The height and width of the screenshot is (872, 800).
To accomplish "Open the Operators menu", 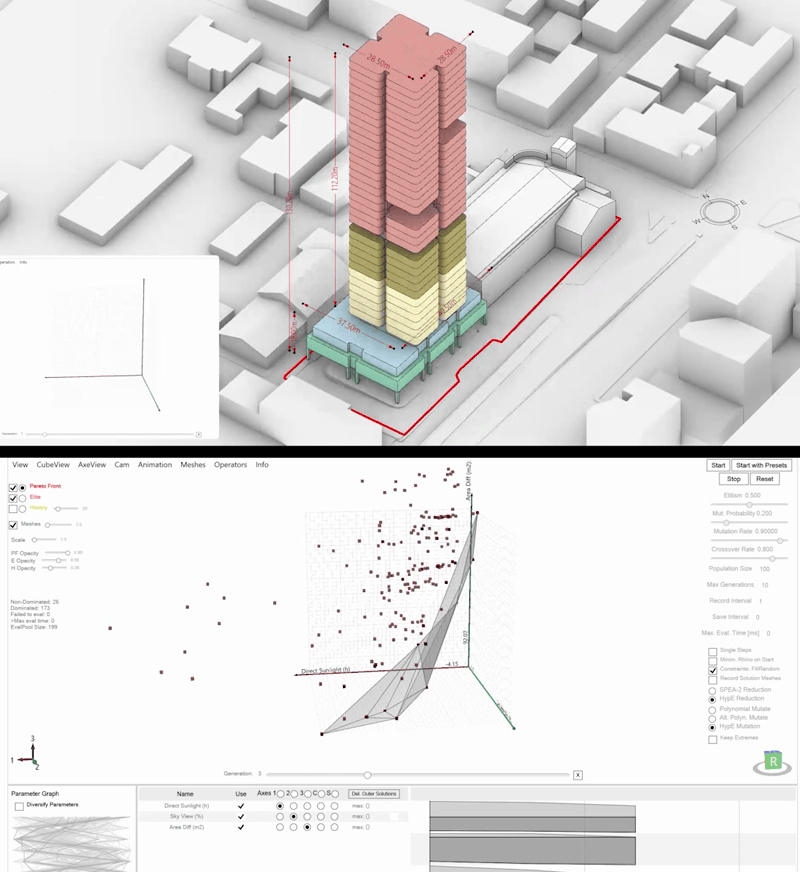I will [230, 465].
